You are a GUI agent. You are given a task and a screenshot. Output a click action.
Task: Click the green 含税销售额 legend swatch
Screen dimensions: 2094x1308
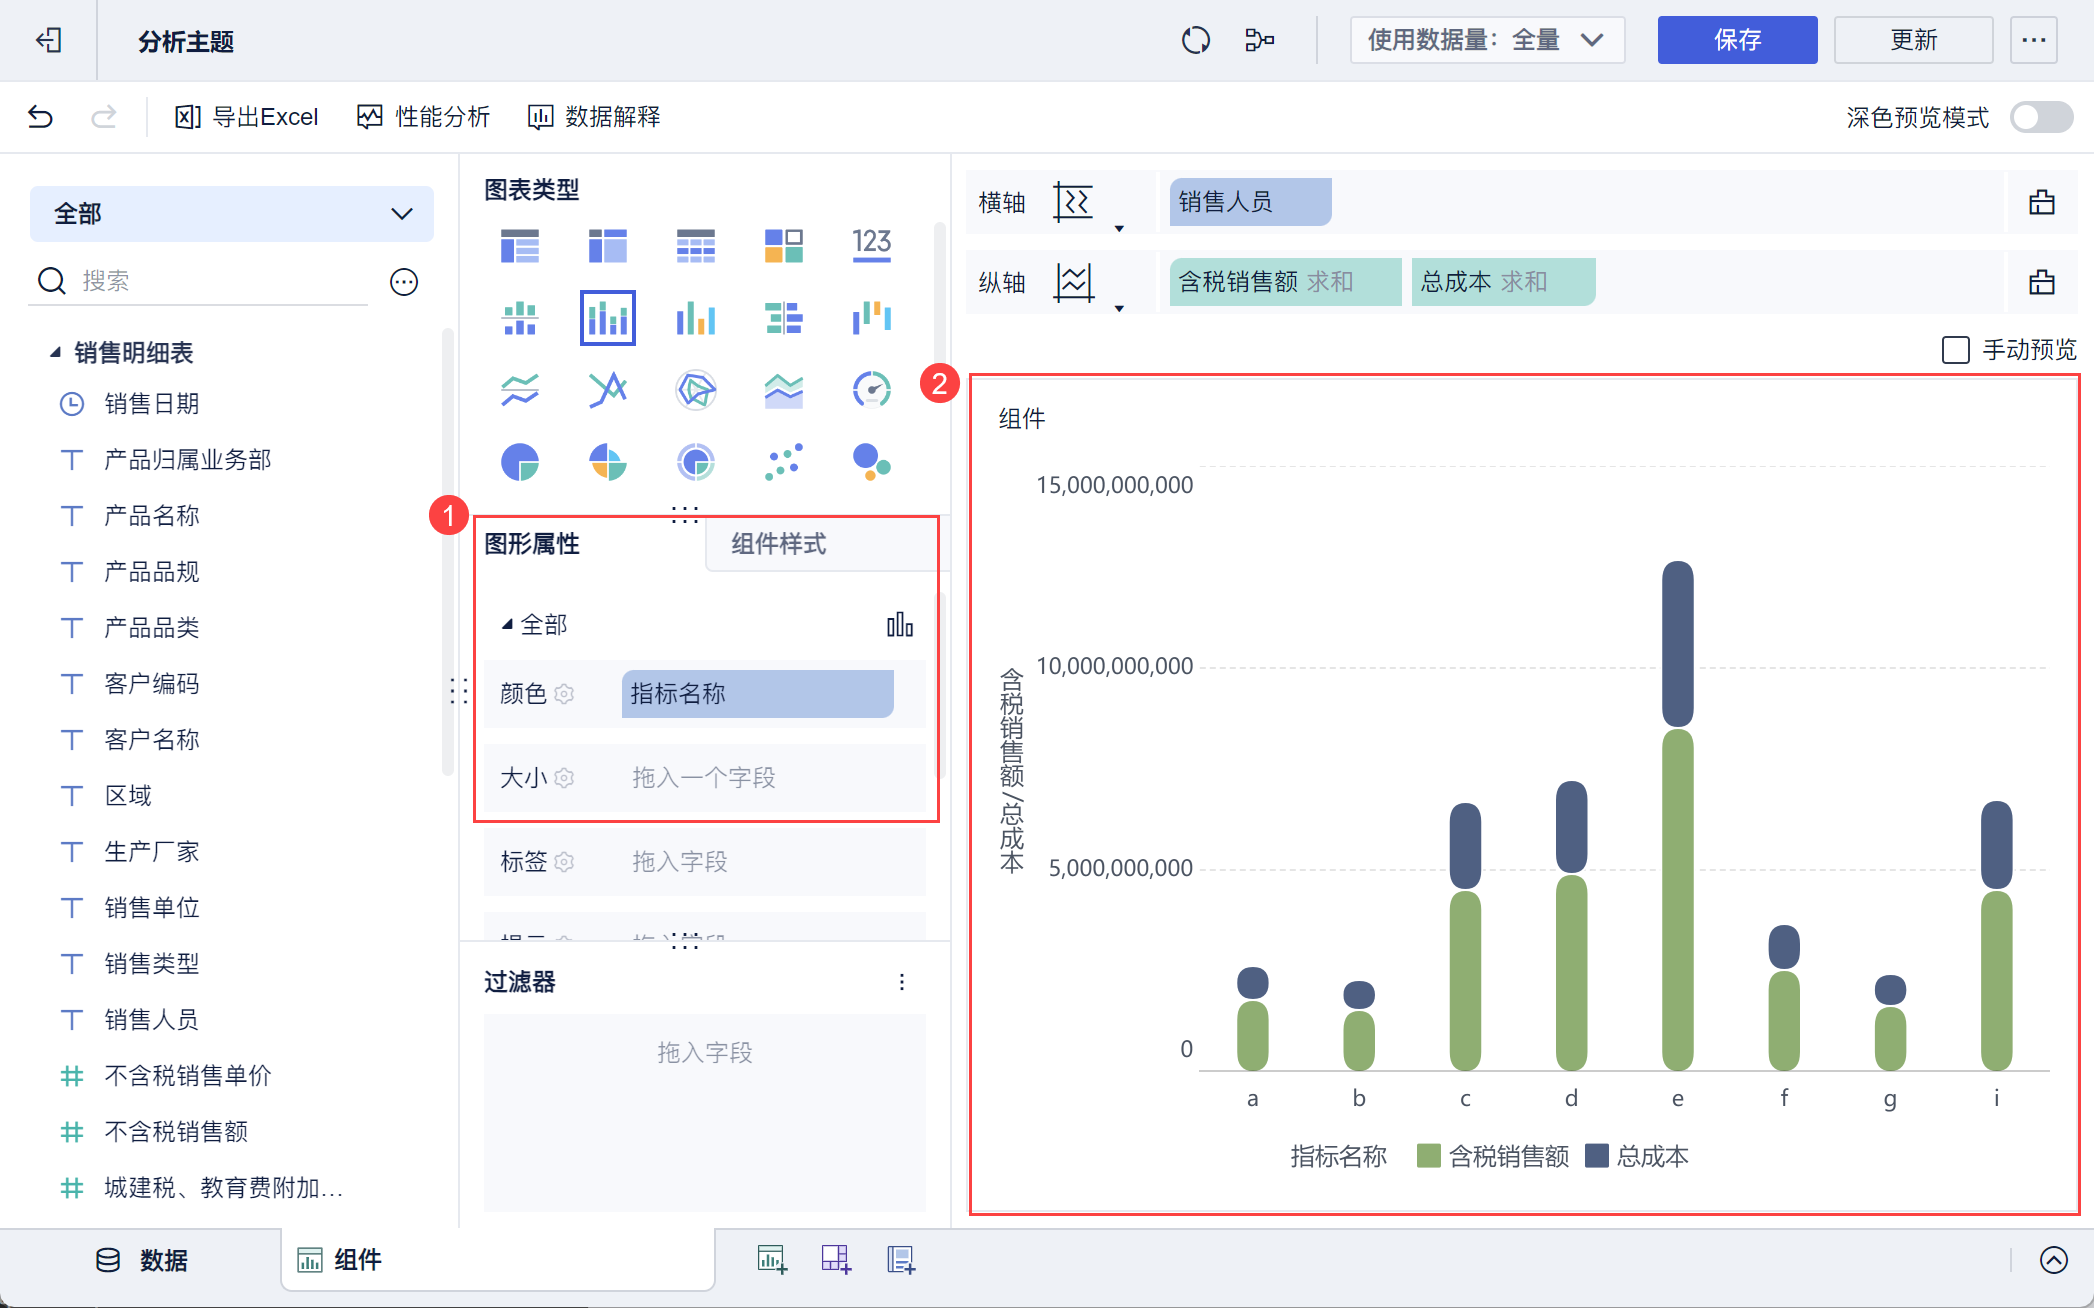point(1428,1156)
